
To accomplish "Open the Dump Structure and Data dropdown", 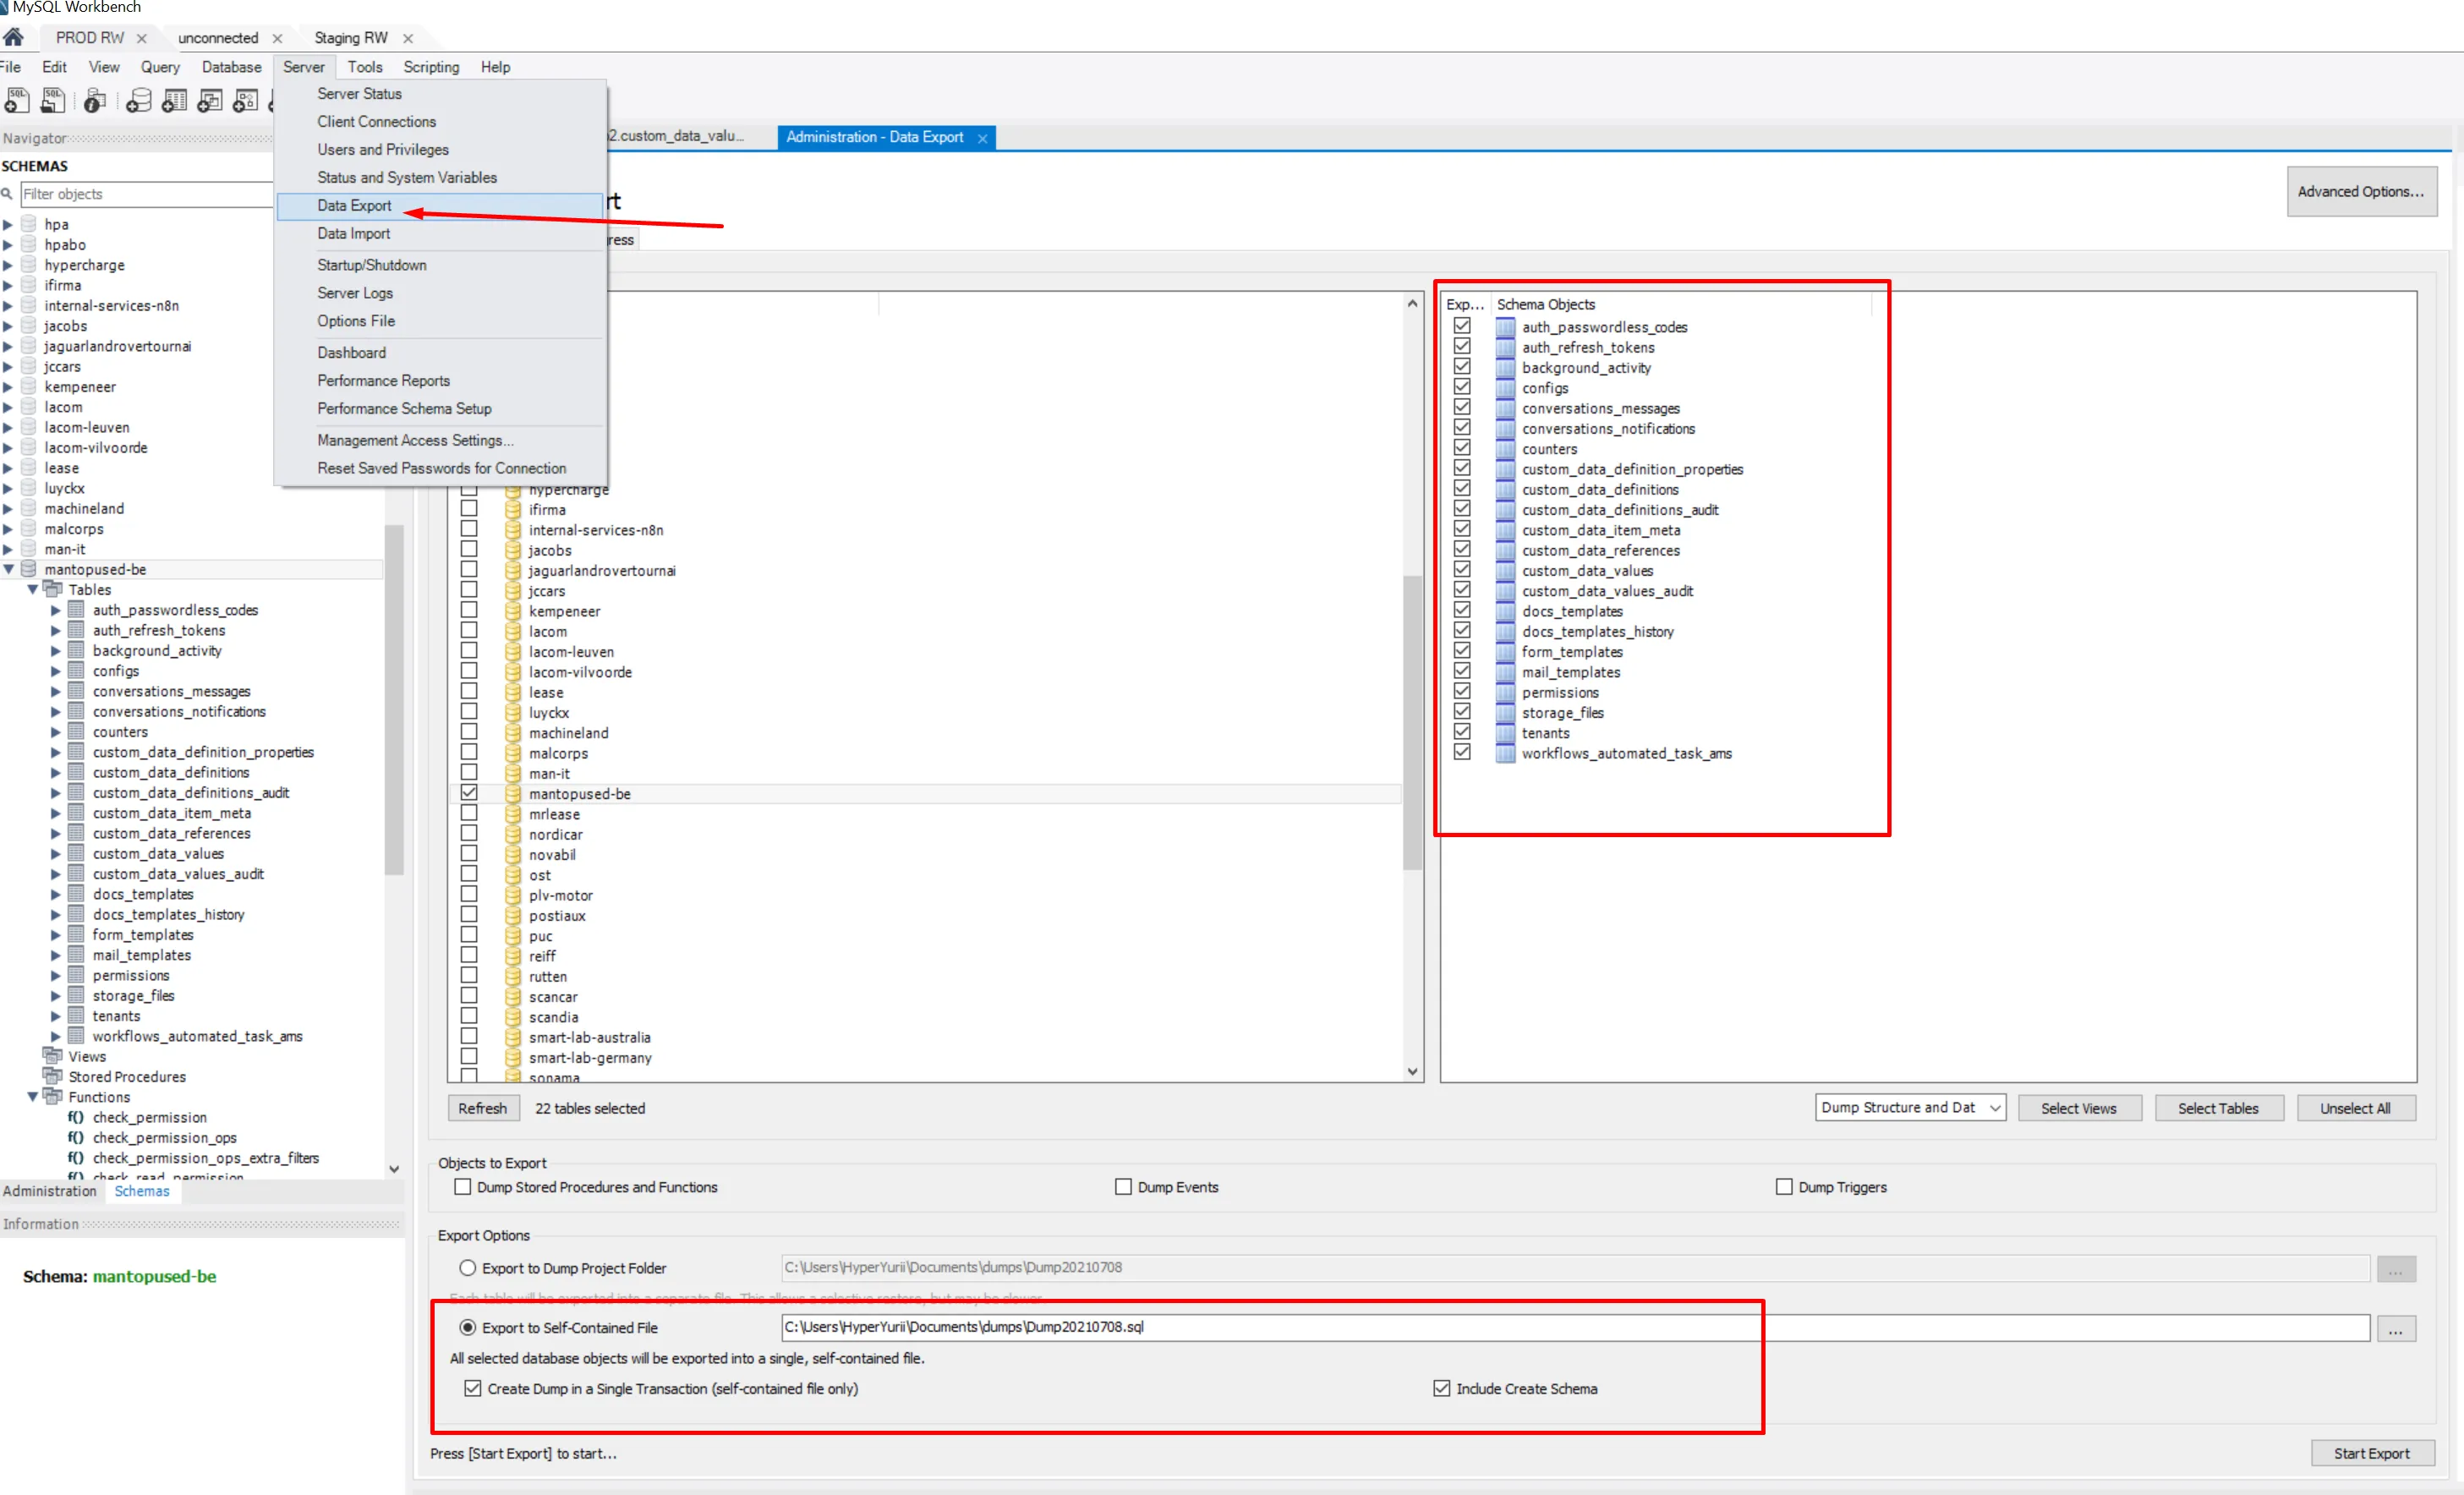I will (x=1910, y=1107).
